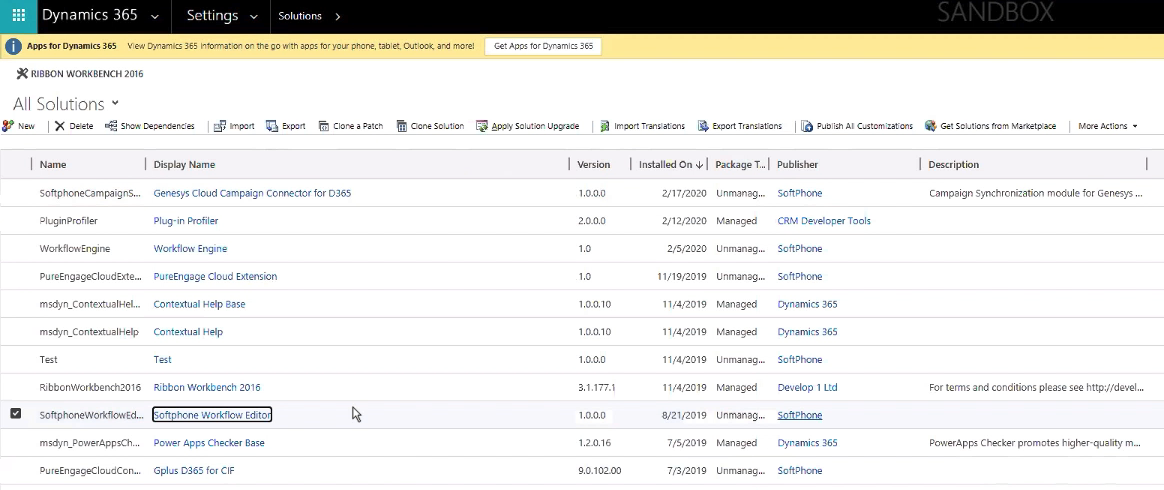Open the Test solution link

(x=162, y=359)
